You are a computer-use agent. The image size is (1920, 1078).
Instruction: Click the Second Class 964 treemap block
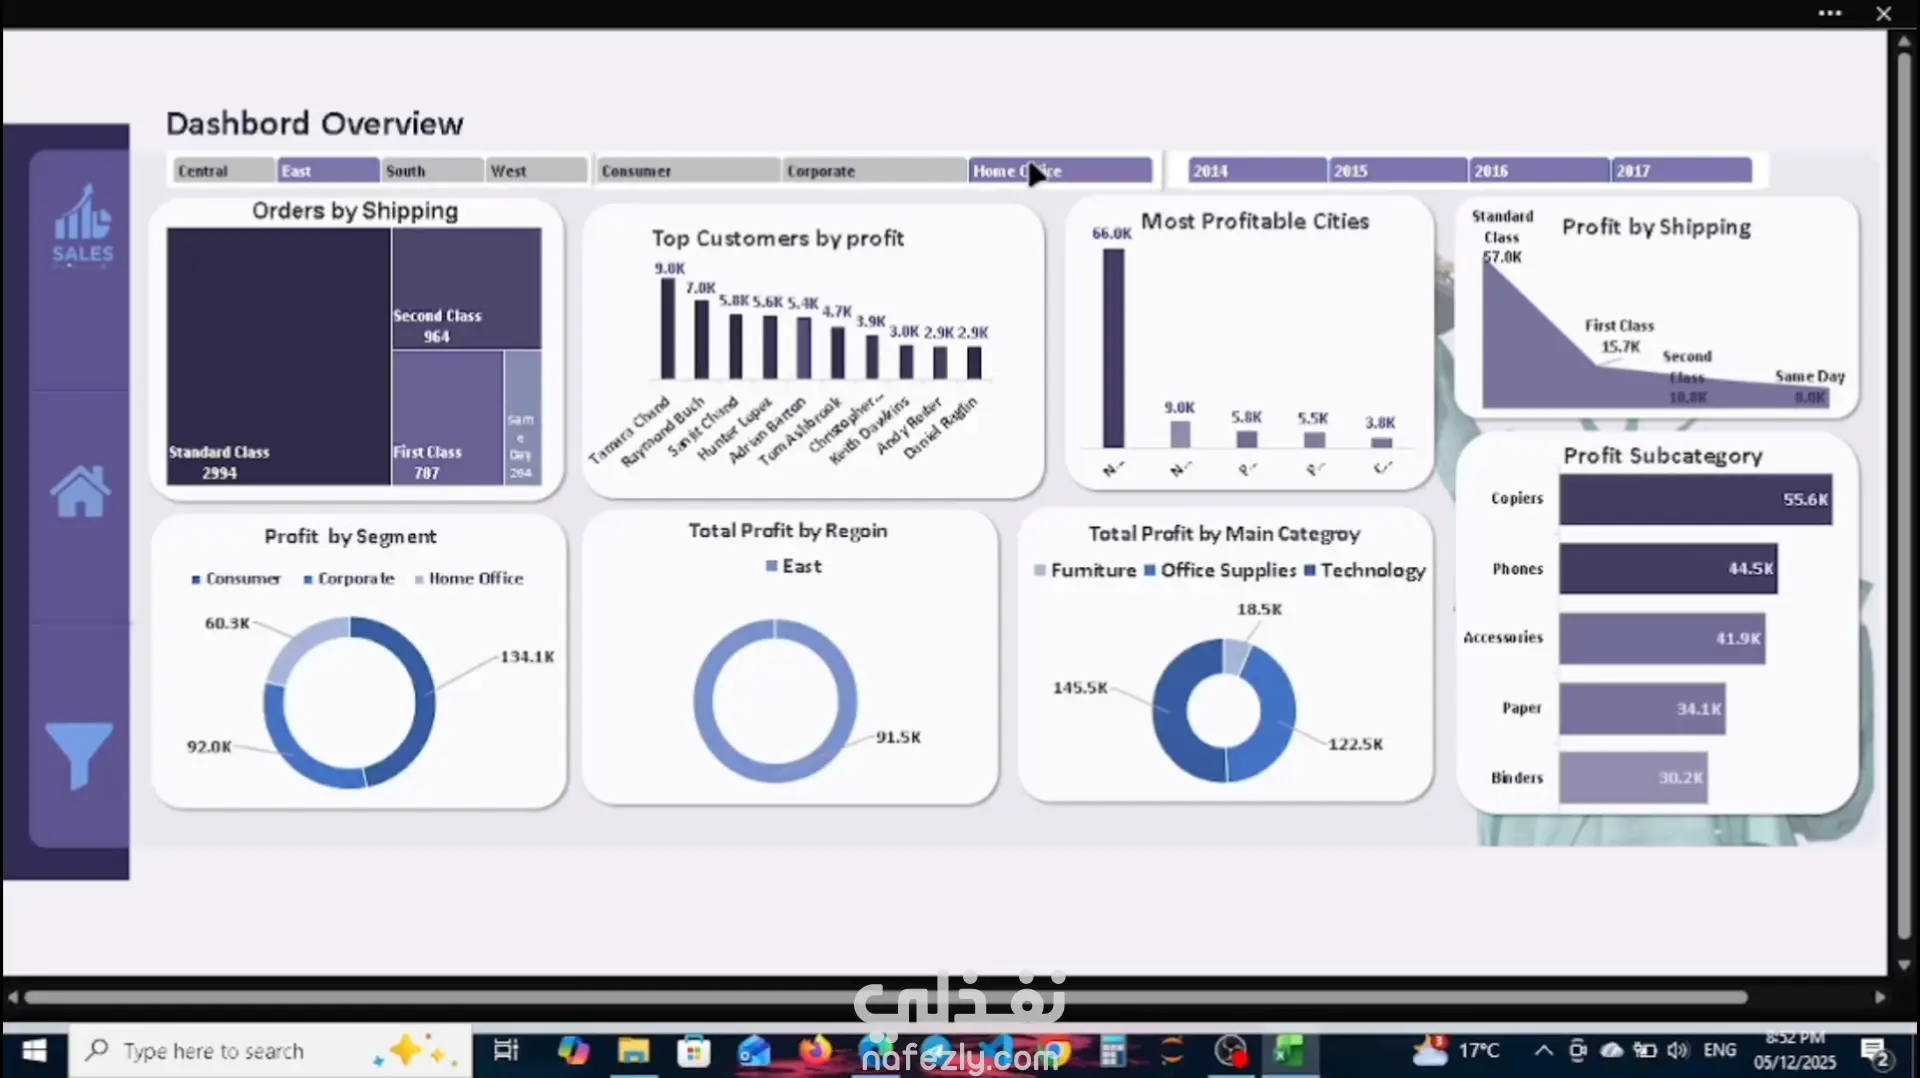pos(467,288)
